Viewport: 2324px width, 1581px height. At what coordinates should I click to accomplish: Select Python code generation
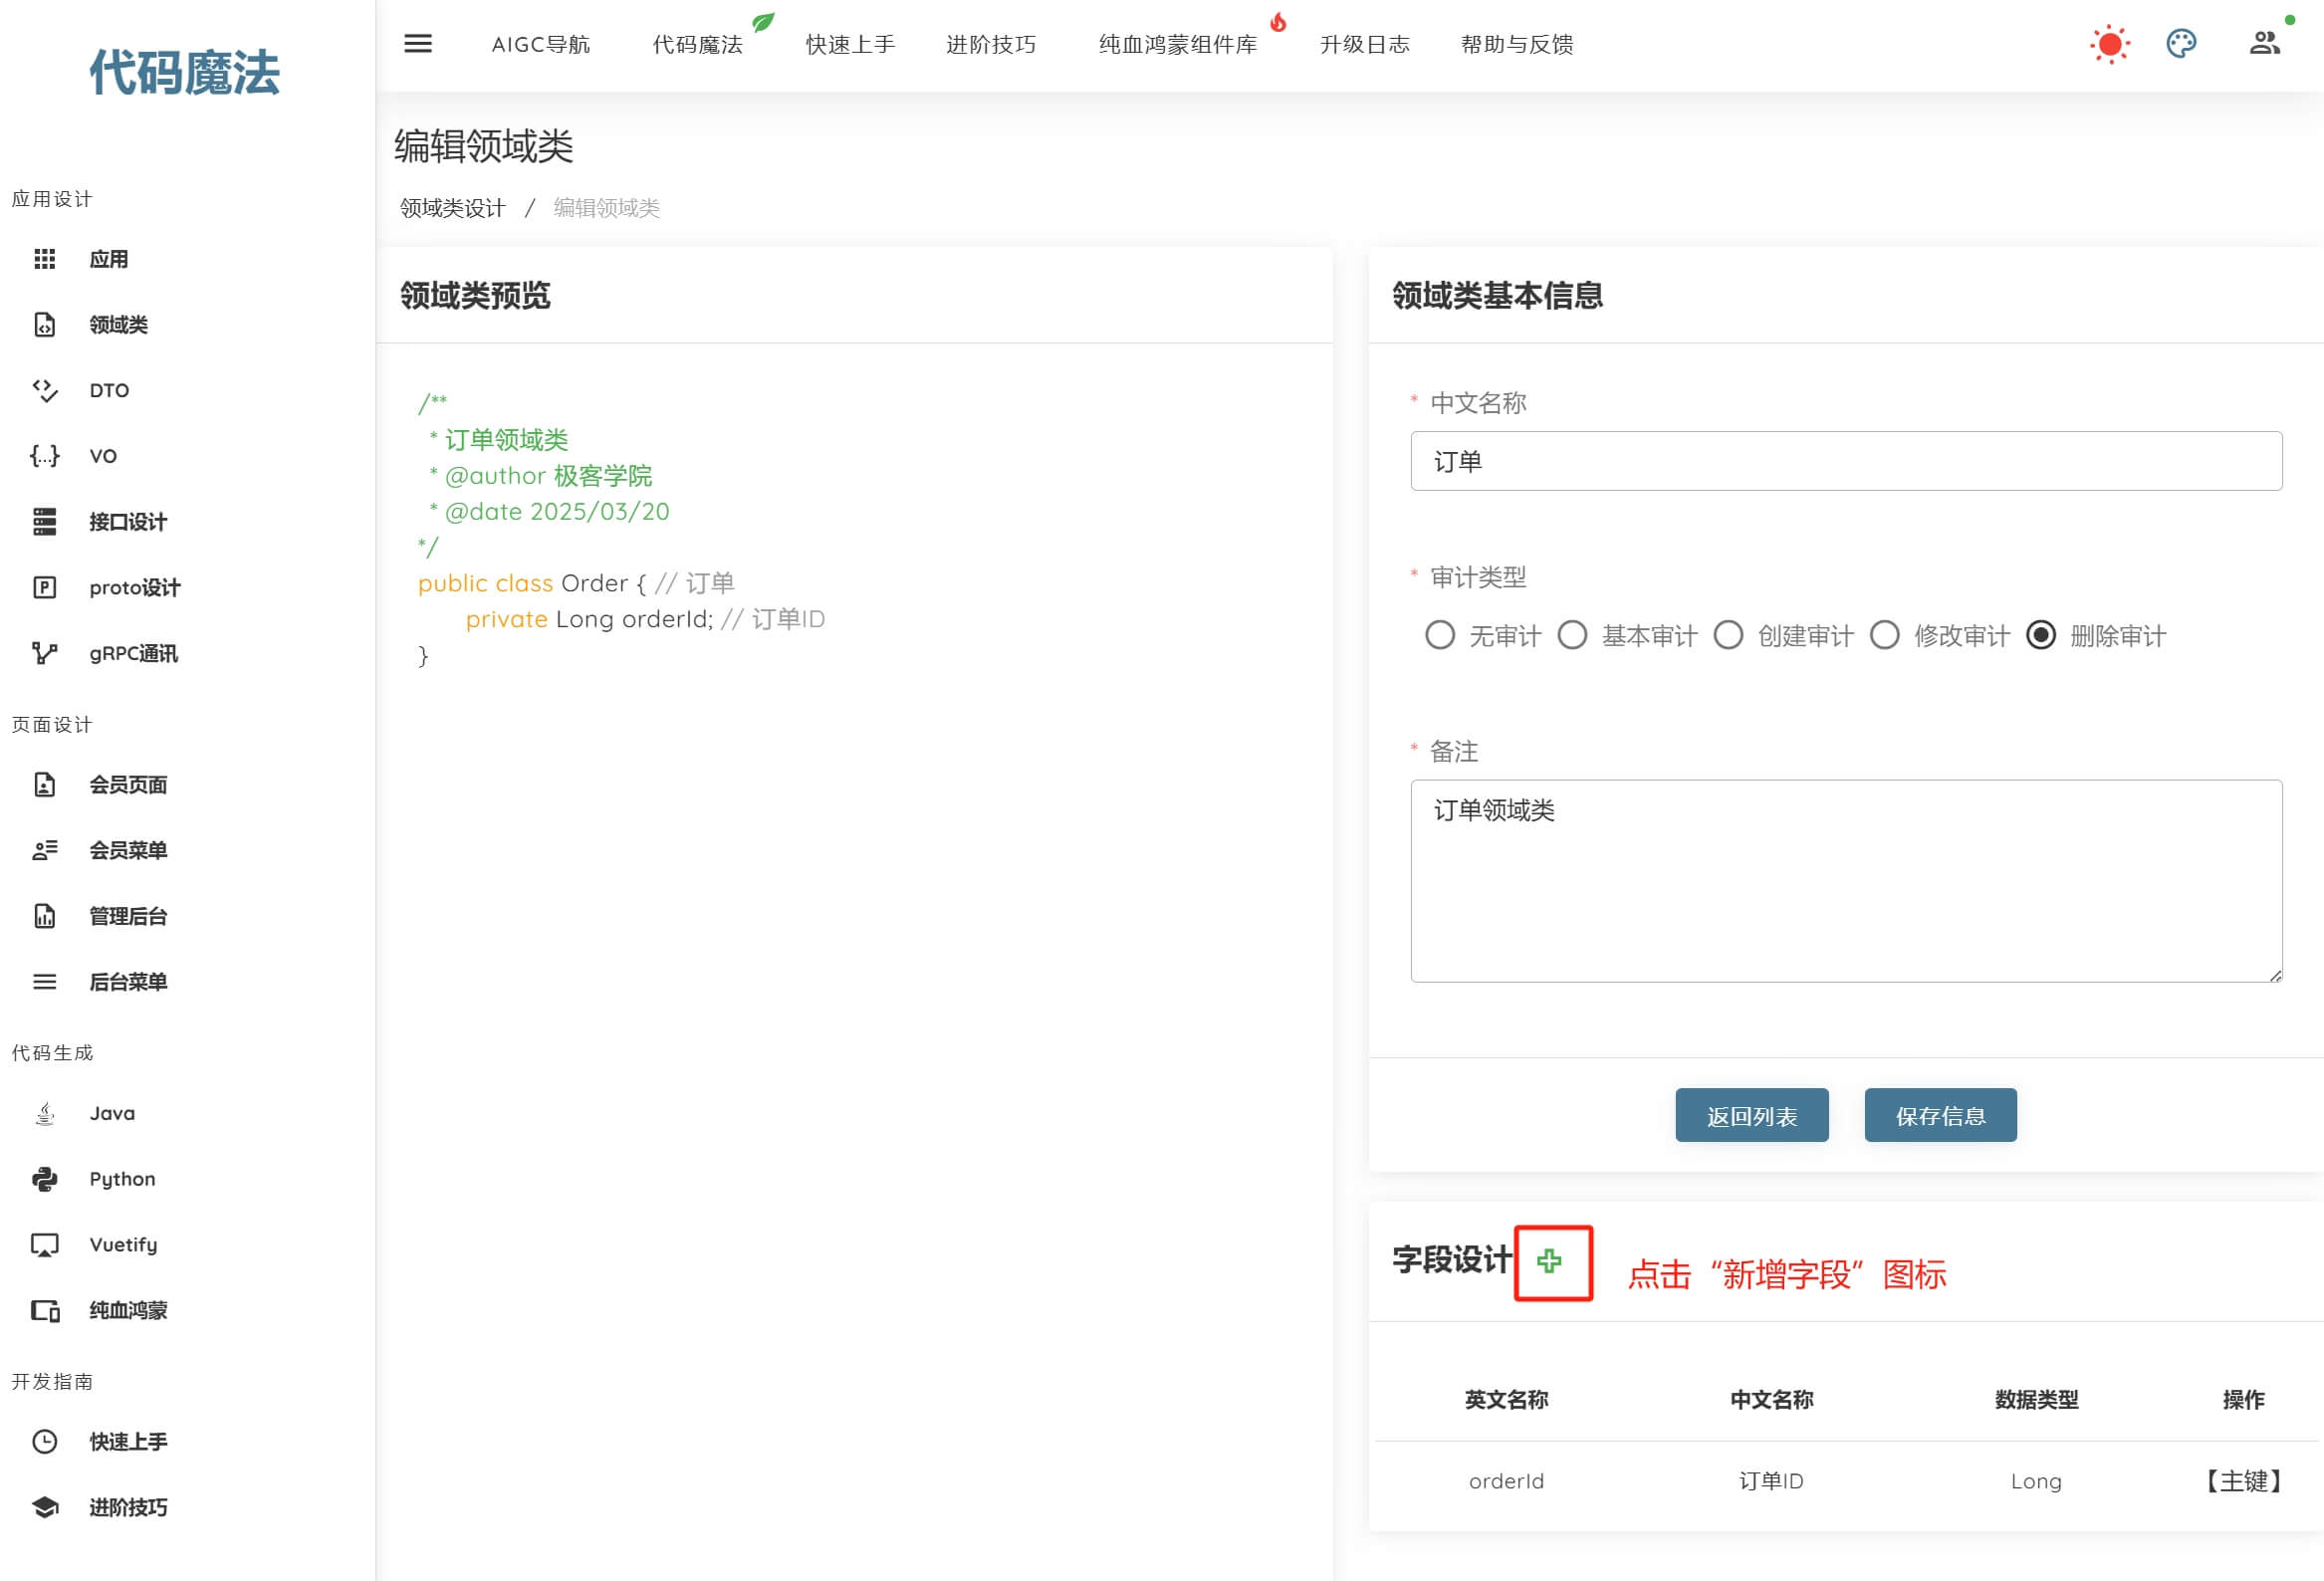pos(122,1179)
